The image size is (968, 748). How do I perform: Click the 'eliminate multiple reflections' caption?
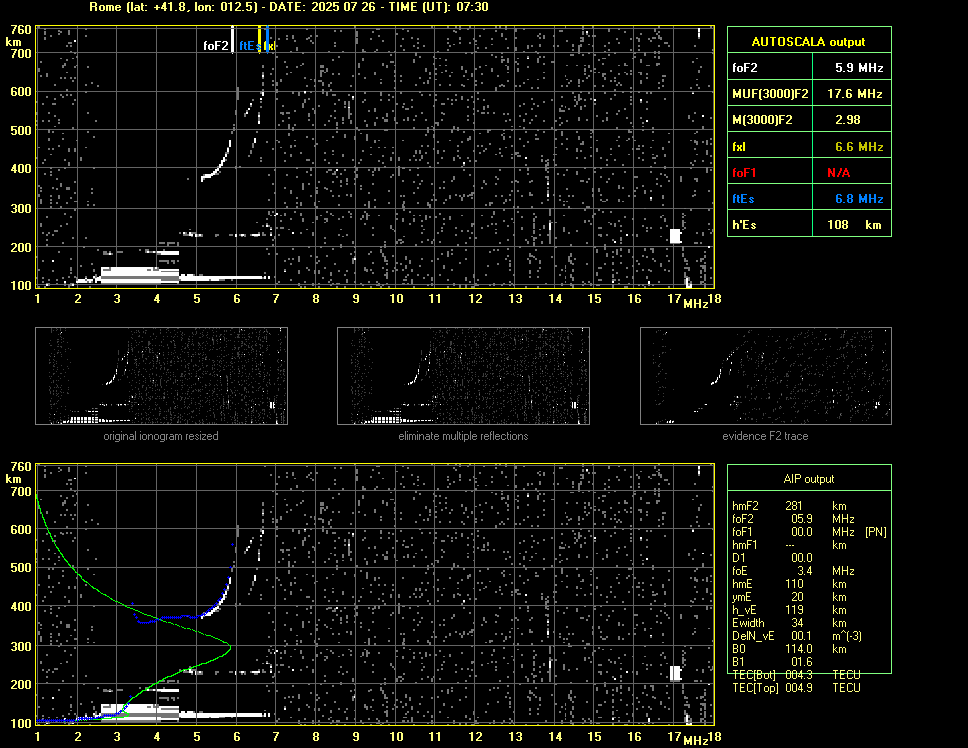point(463,436)
